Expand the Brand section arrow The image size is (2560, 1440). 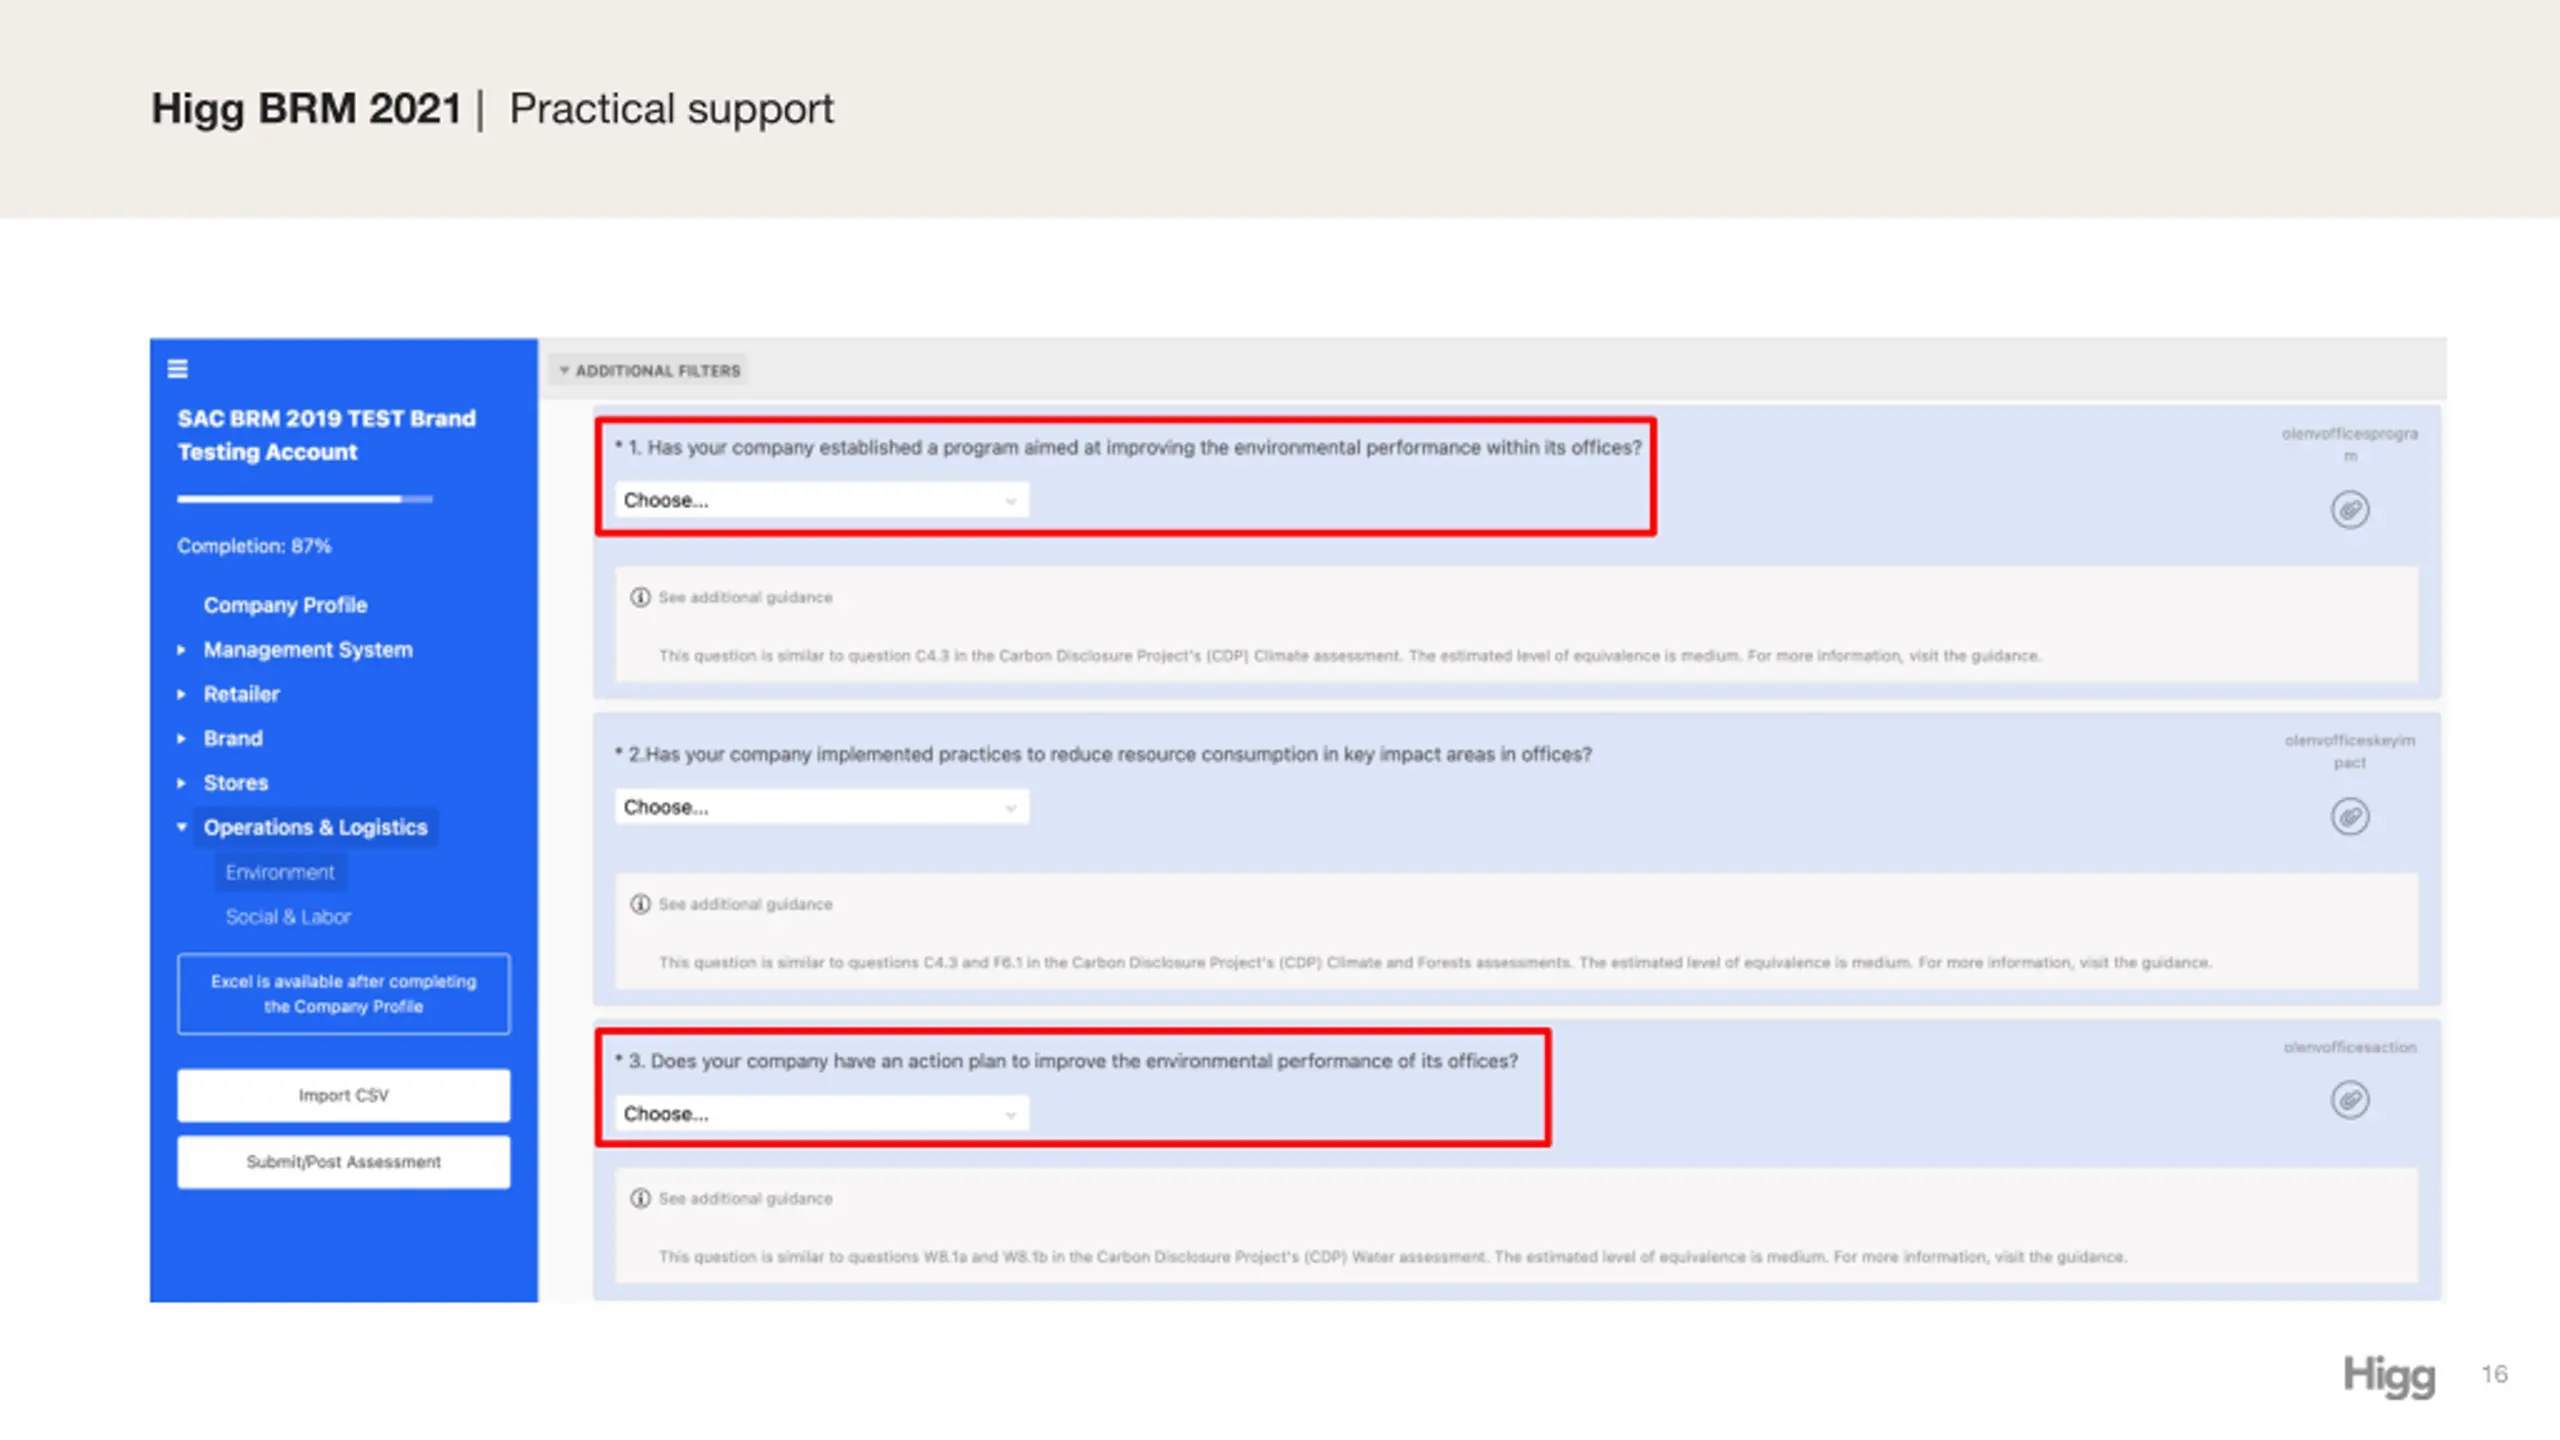[181, 739]
